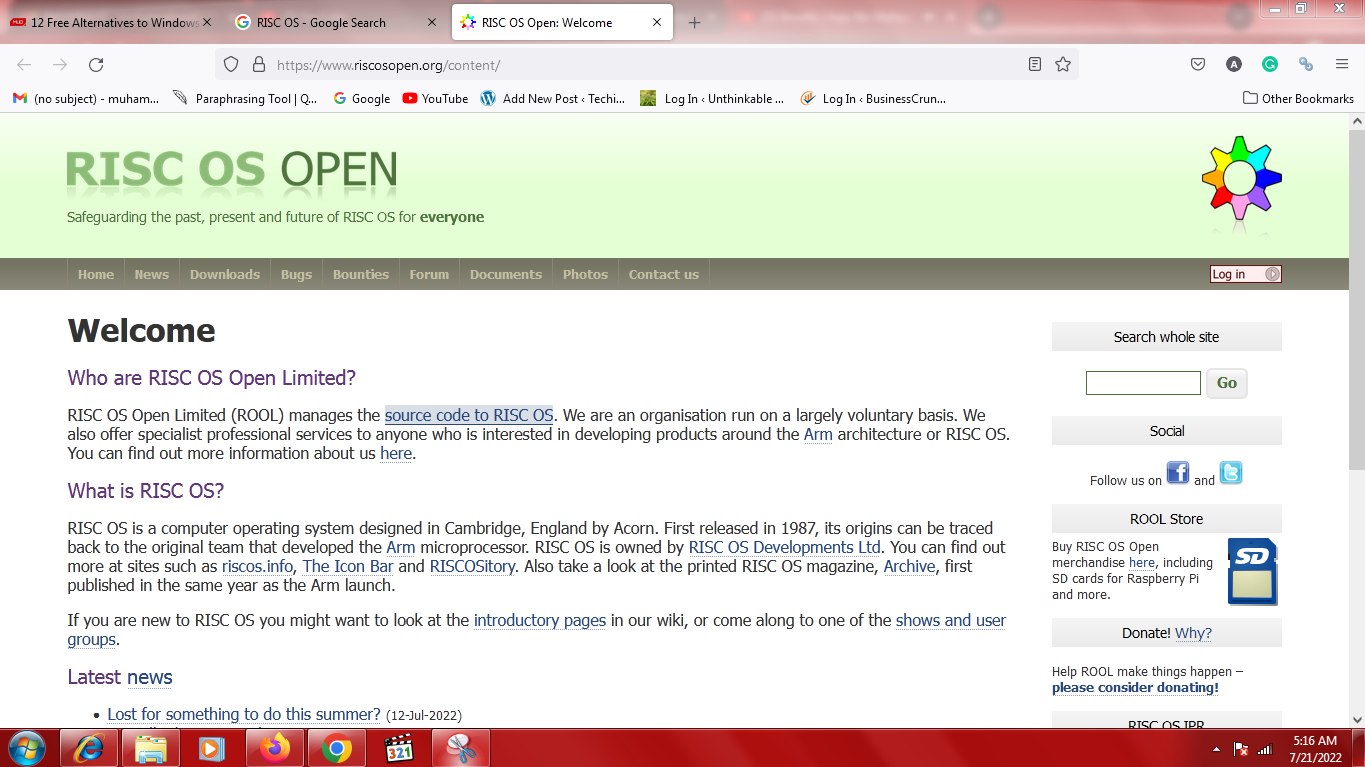Open the Photos nav item
1365x767 pixels.
[585, 274]
